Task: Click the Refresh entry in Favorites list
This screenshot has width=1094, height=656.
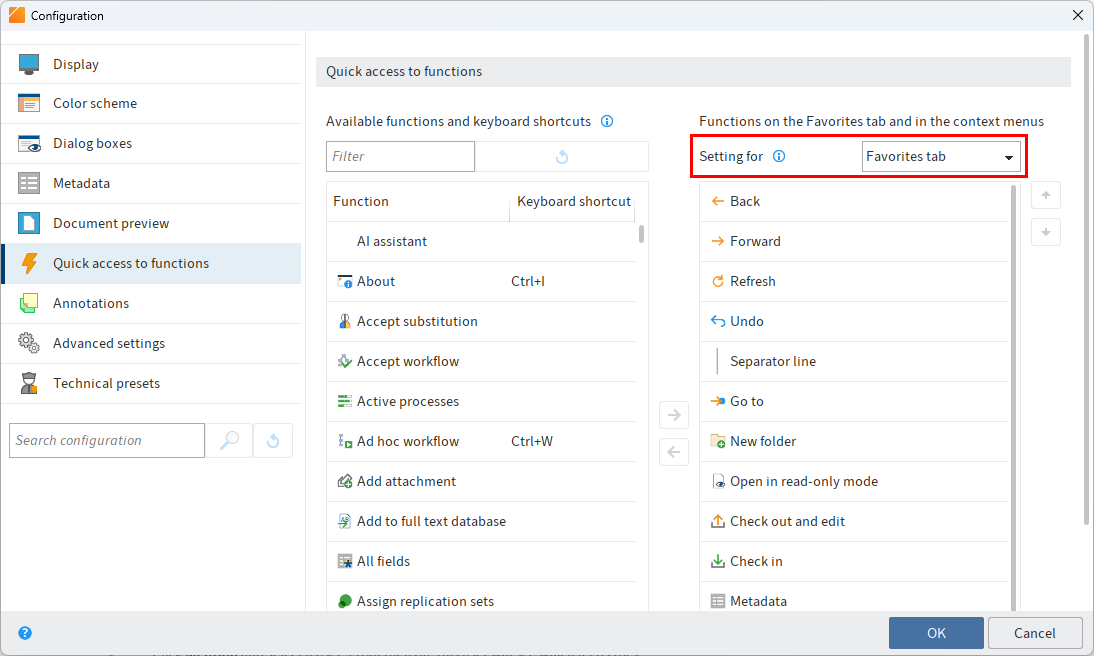Action: [752, 281]
